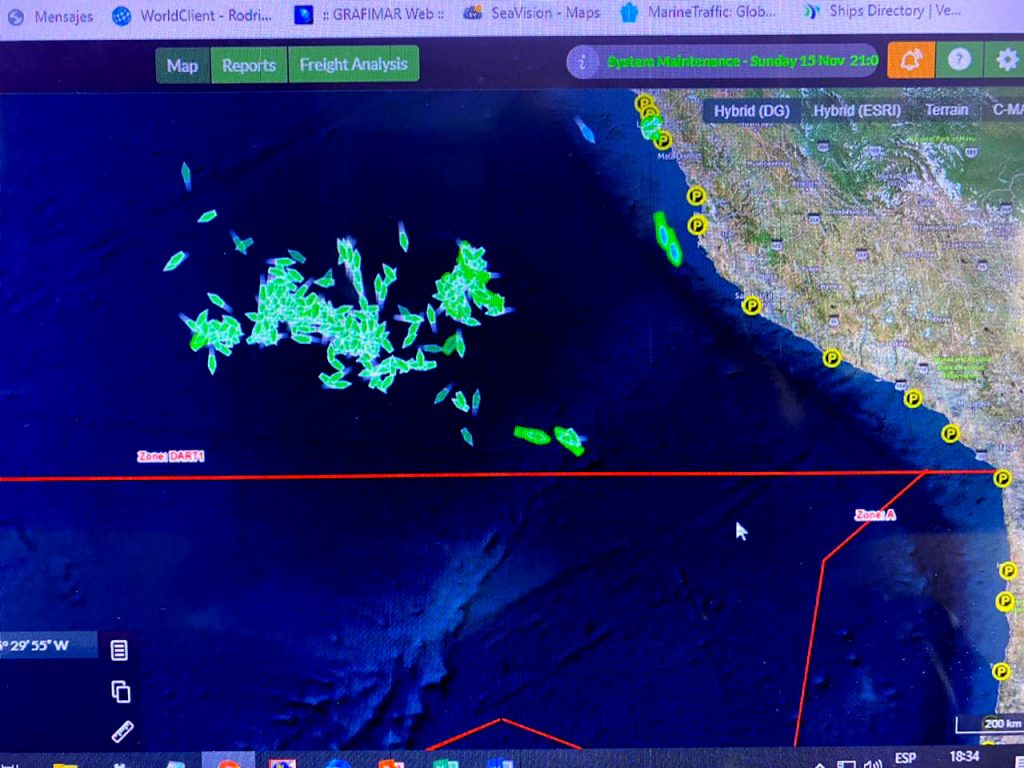Click the System Maintenance notice banner

click(741, 61)
